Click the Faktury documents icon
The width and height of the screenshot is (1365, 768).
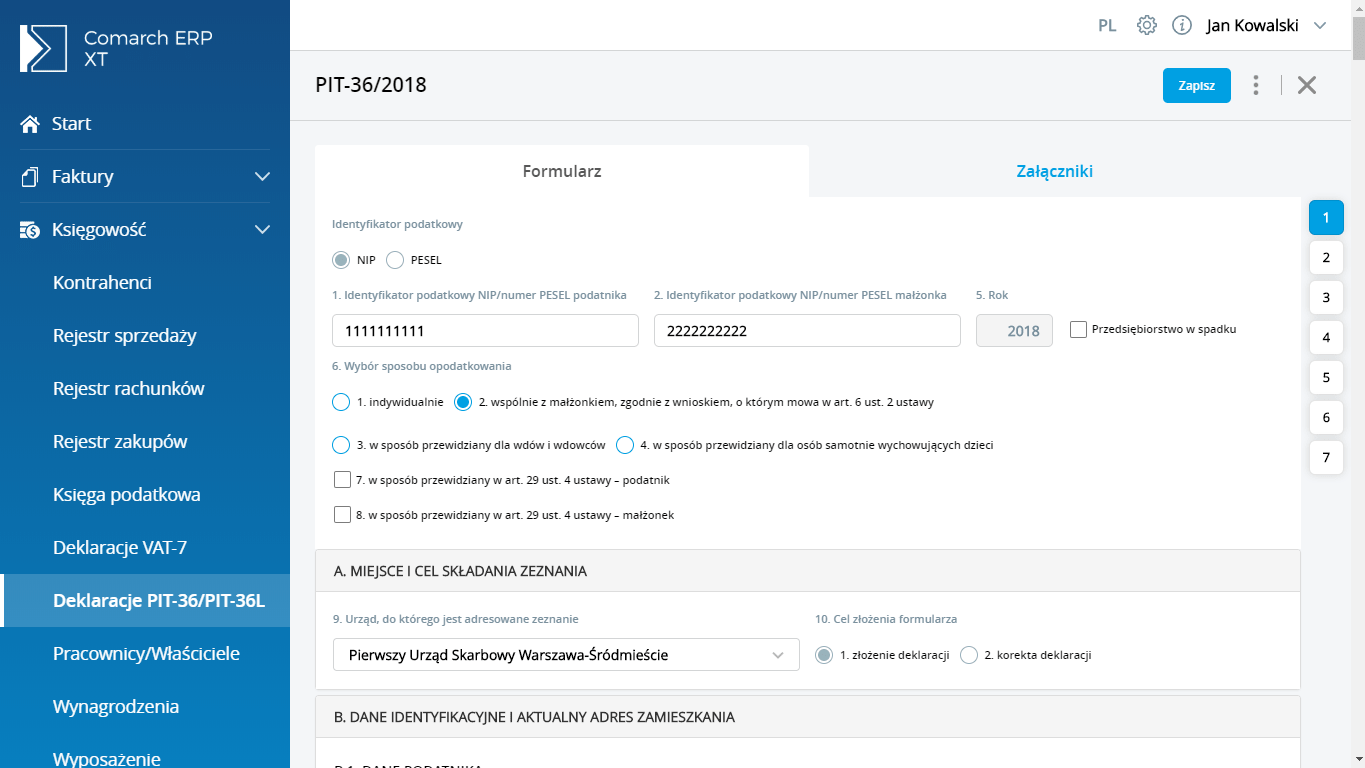30,177
